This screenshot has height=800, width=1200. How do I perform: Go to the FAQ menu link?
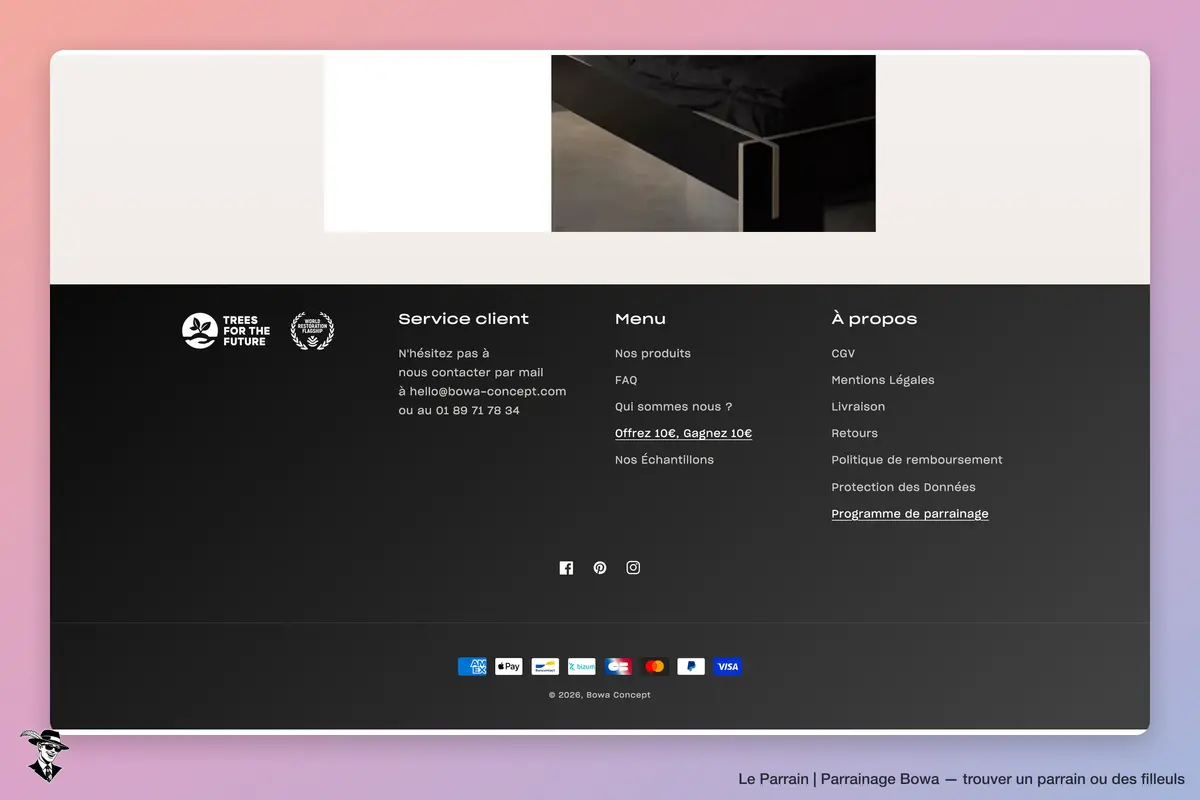tap(626, 380)
